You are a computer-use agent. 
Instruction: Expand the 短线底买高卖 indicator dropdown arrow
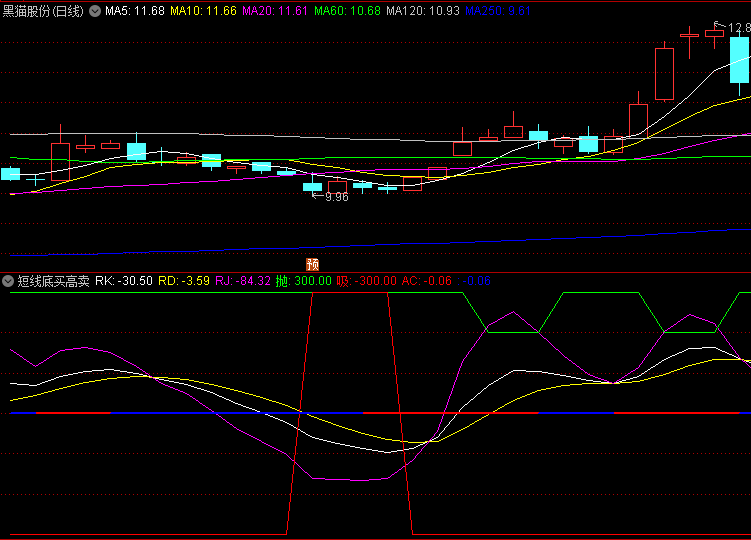pos(8,281)
